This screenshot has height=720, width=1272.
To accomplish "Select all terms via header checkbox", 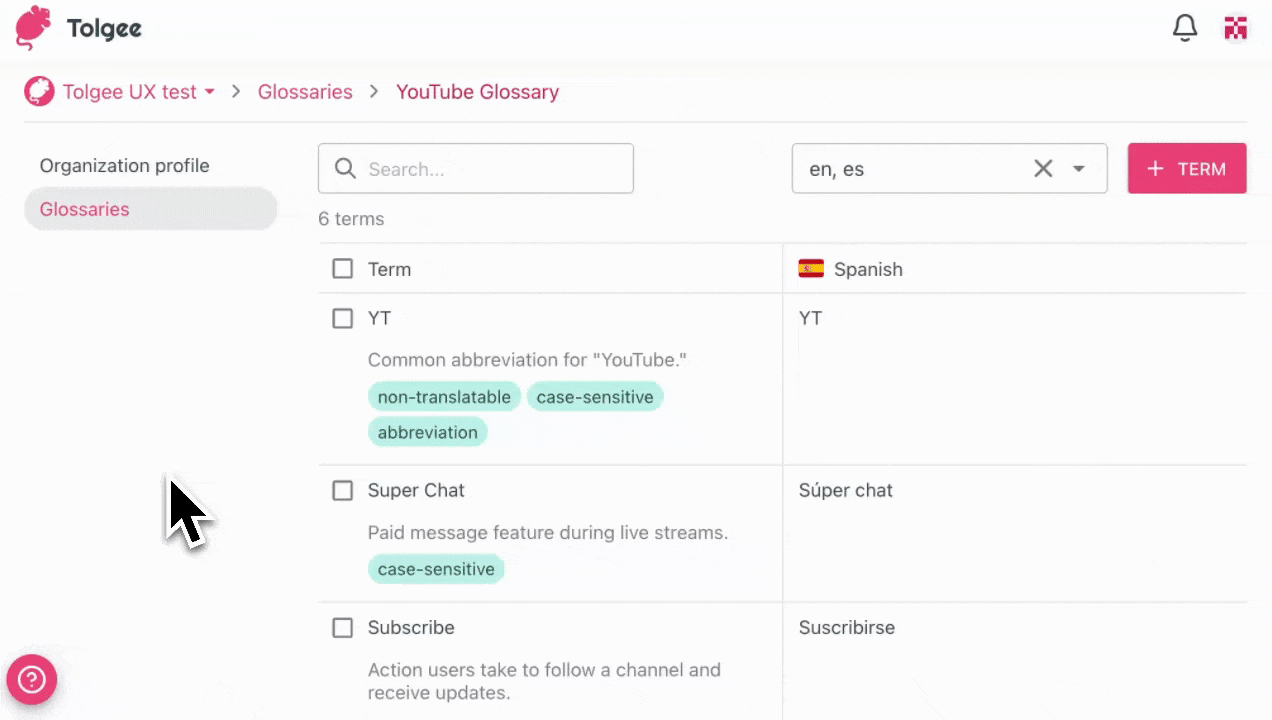I will [343, 268].
